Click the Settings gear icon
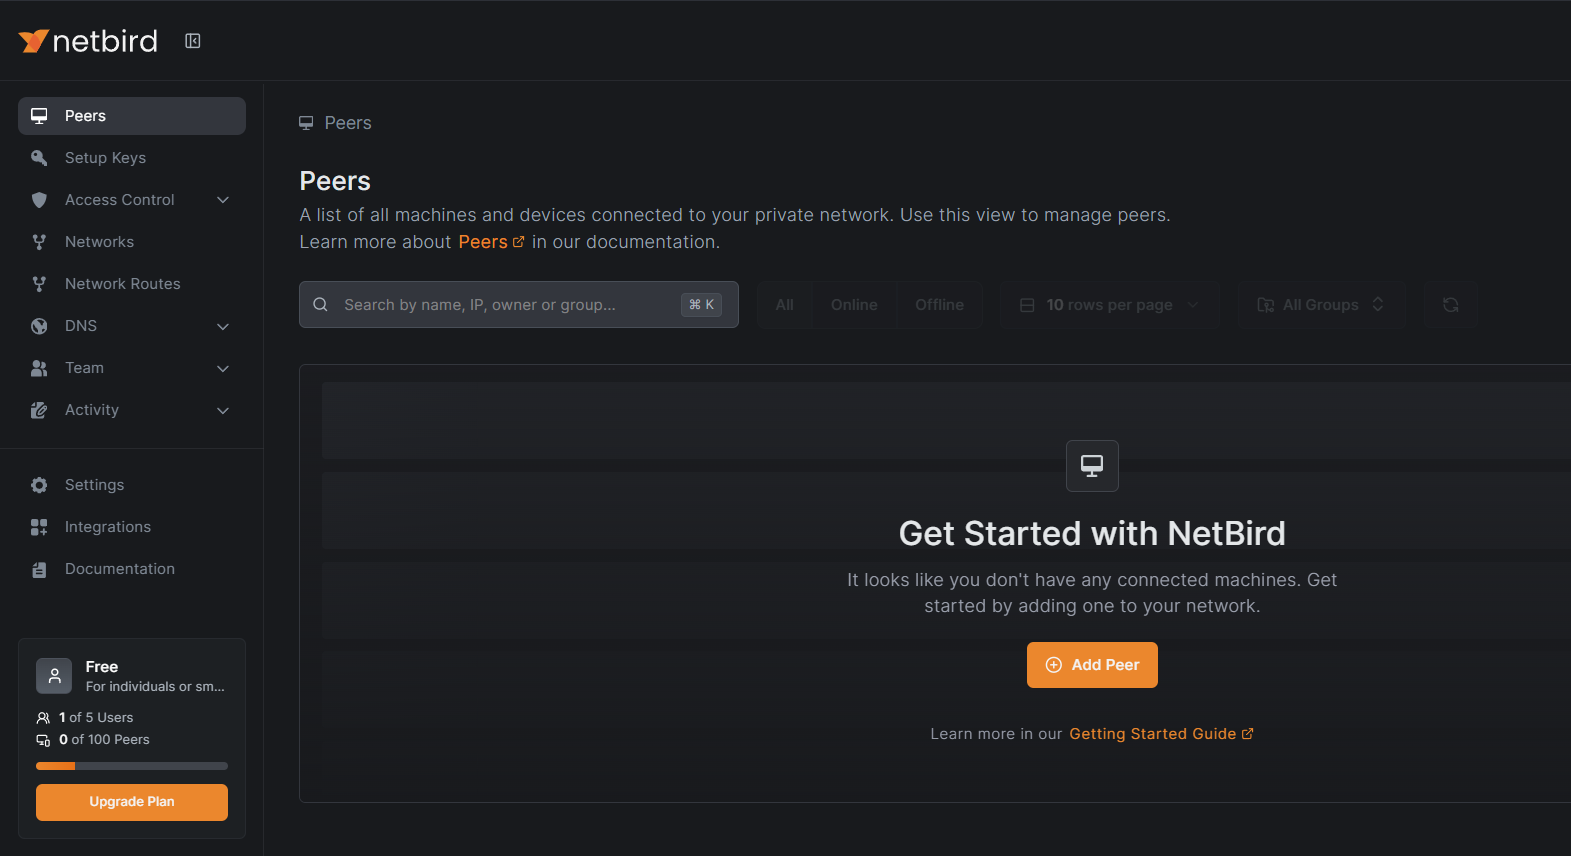 click(x=39, y=485)
